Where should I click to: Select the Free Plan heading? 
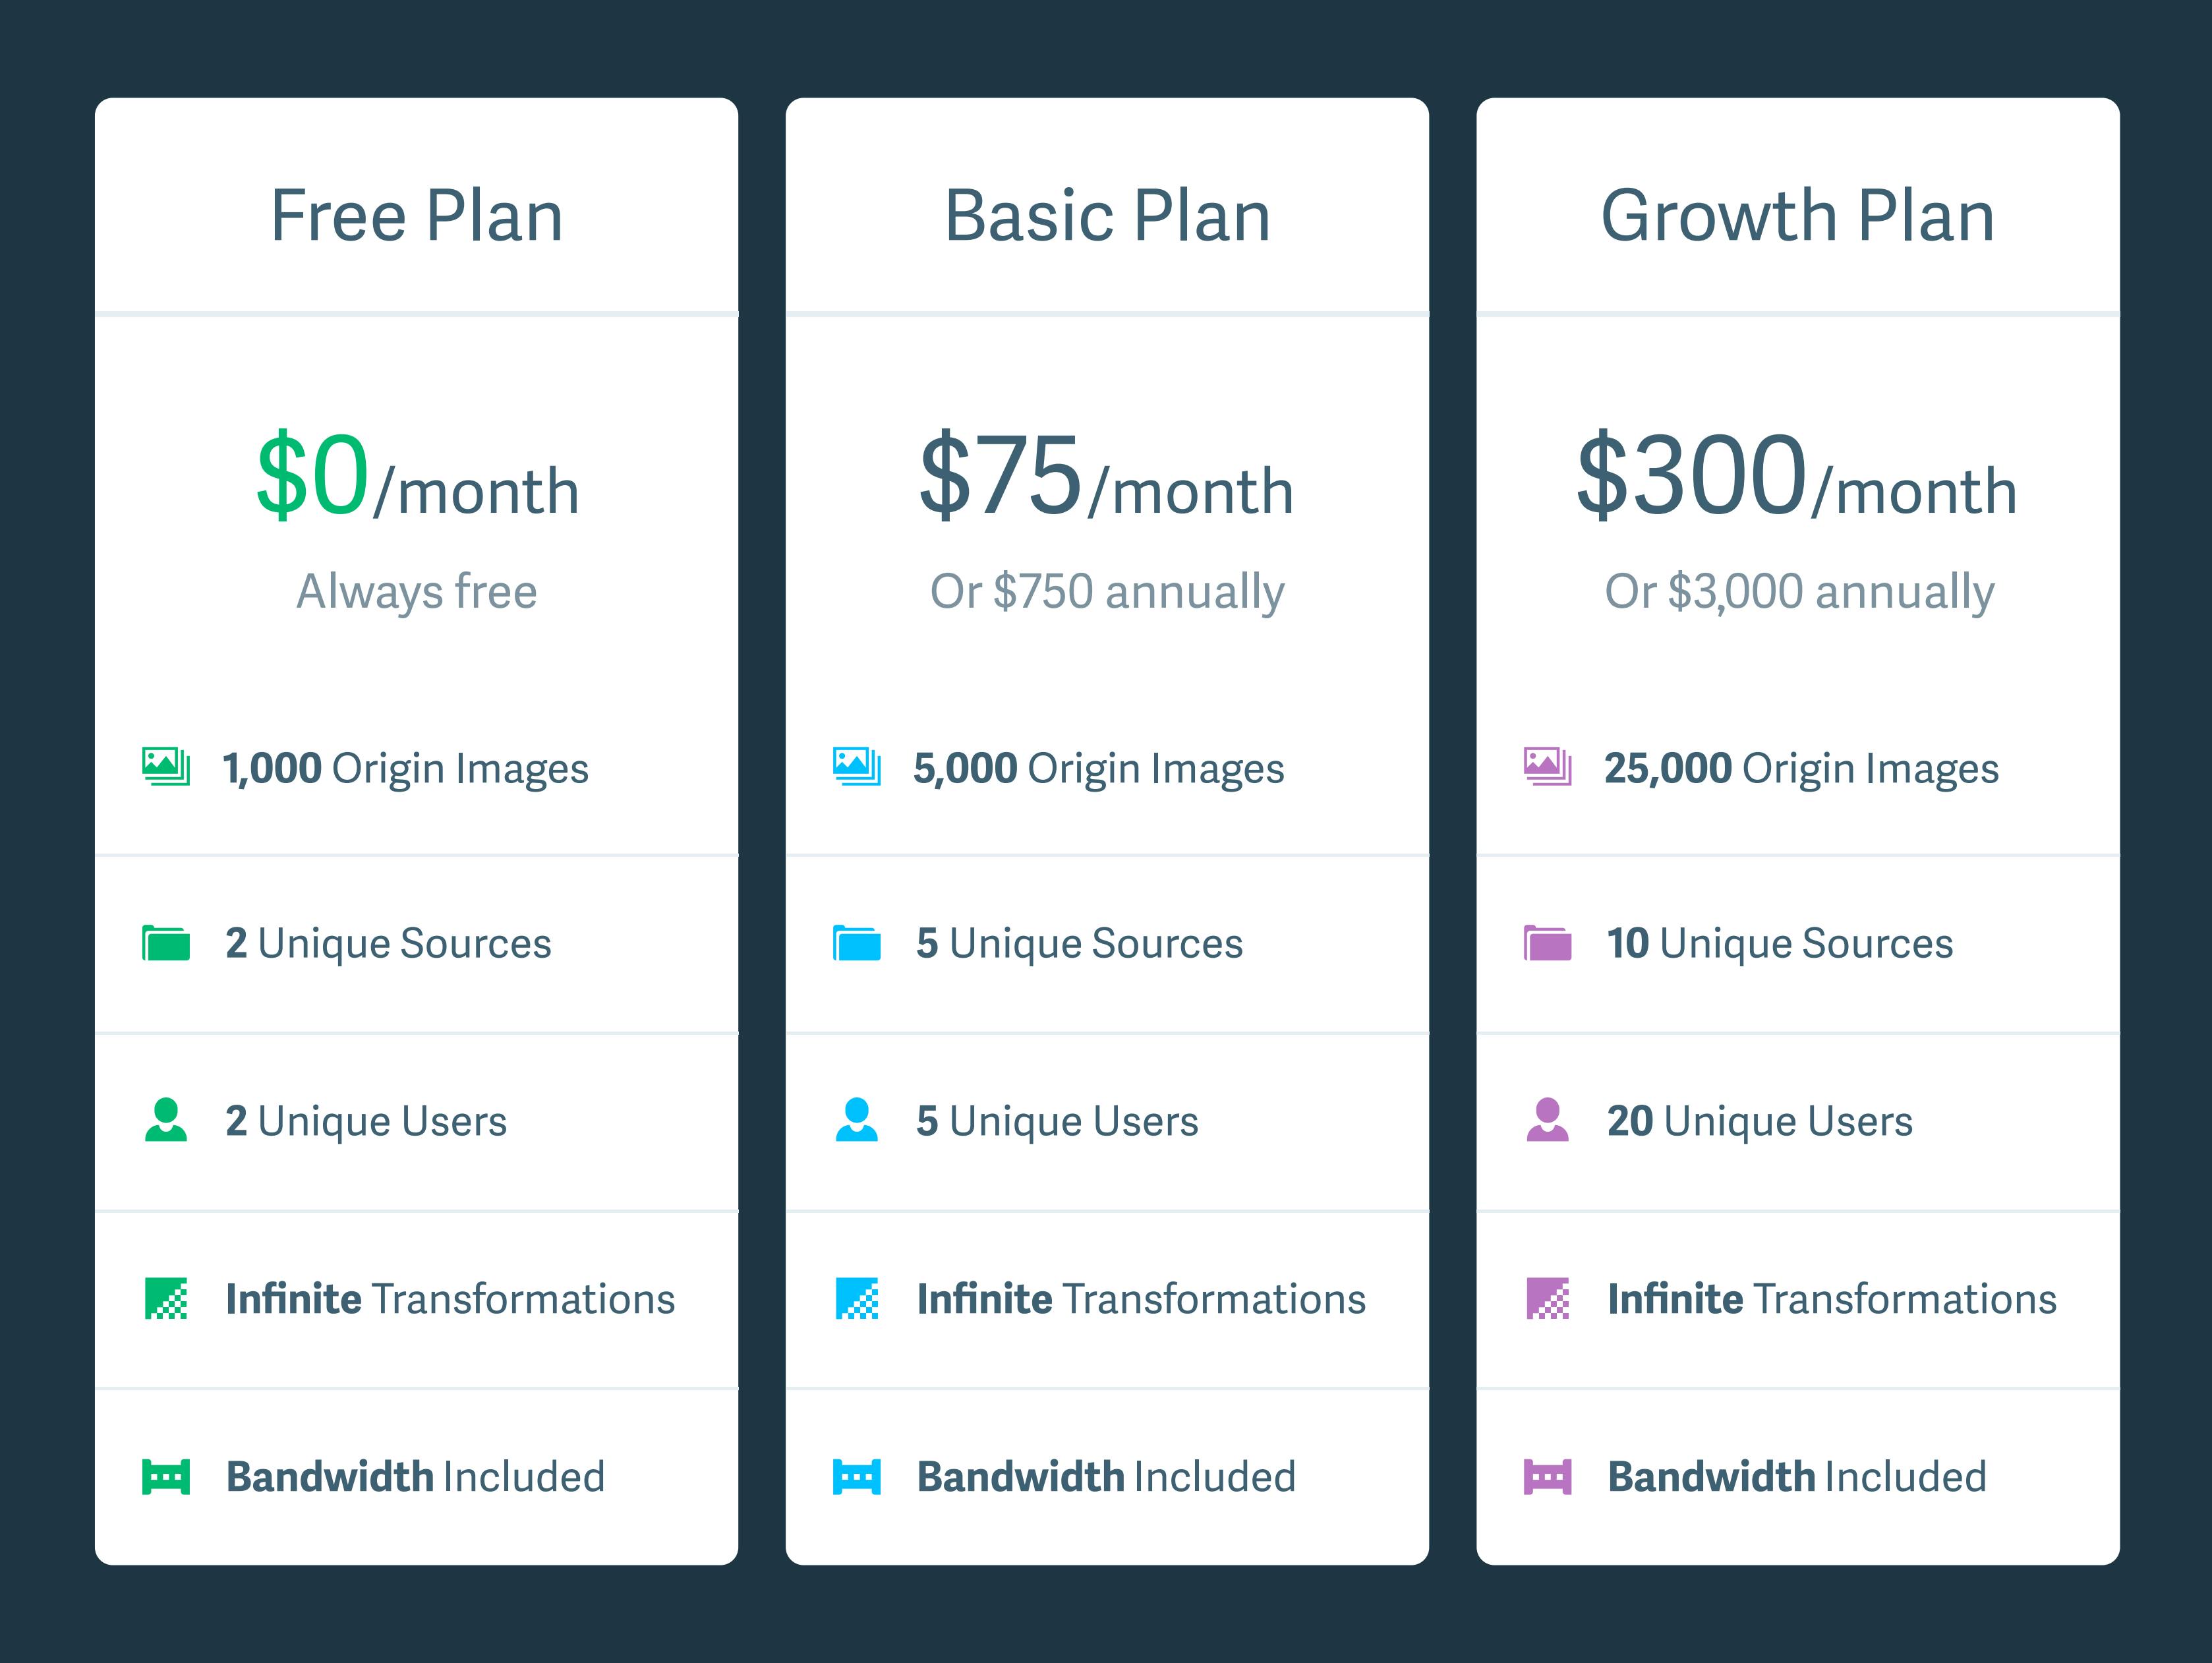[x=417, y=216]
